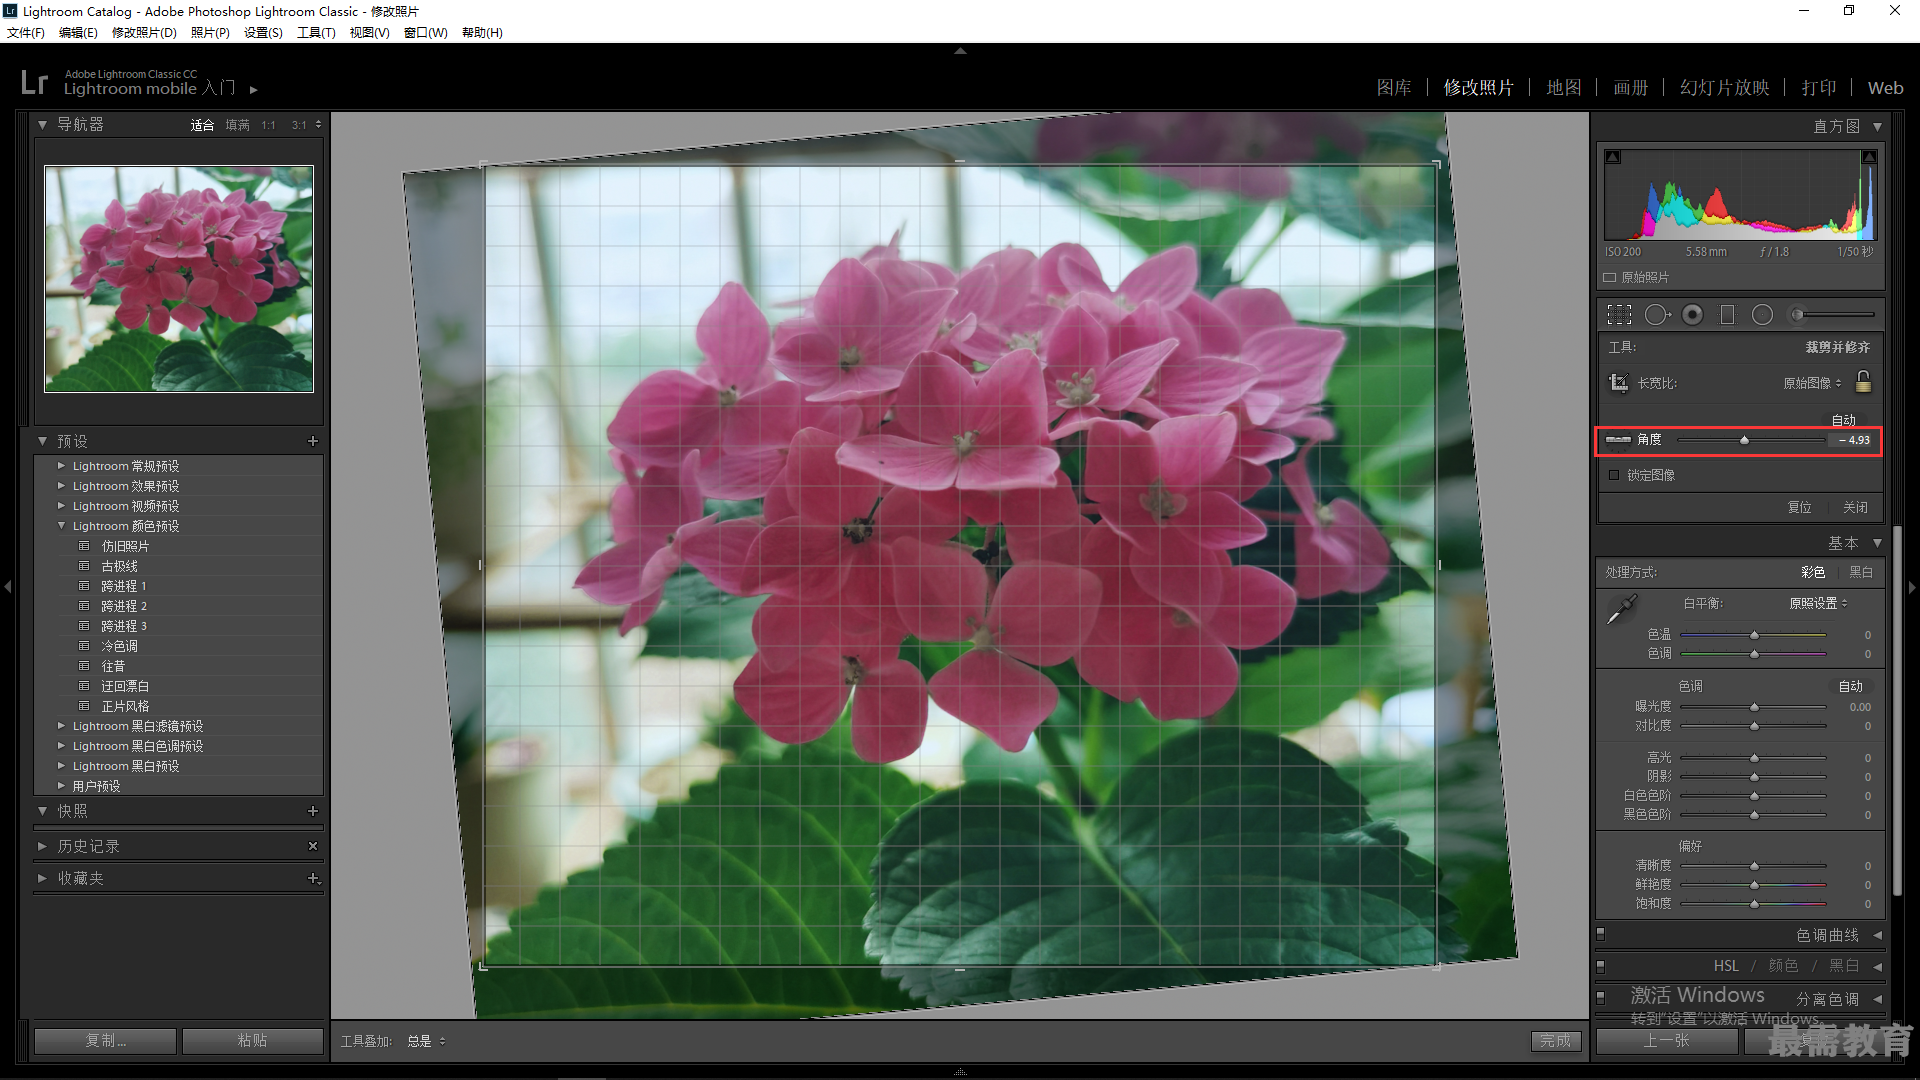Click the 自动 angle button
Screen dimensions: 1920x1080
click(1843, 421)
